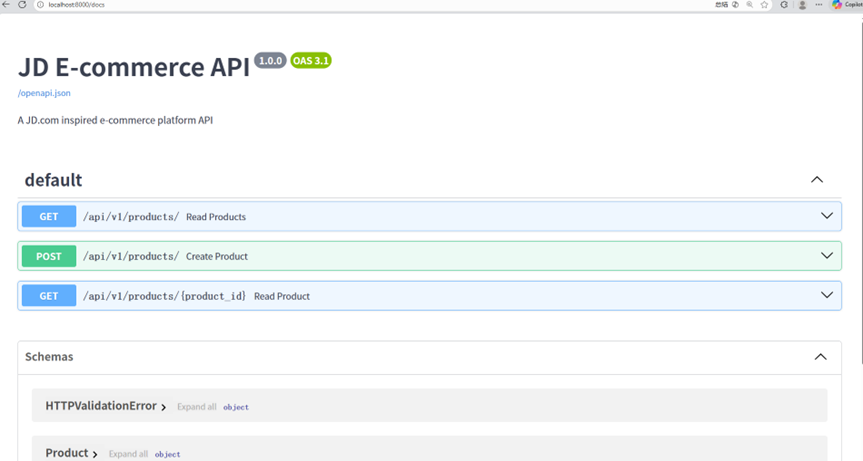Expand the POST Create Product endpoint arrow

coord(827,256)
